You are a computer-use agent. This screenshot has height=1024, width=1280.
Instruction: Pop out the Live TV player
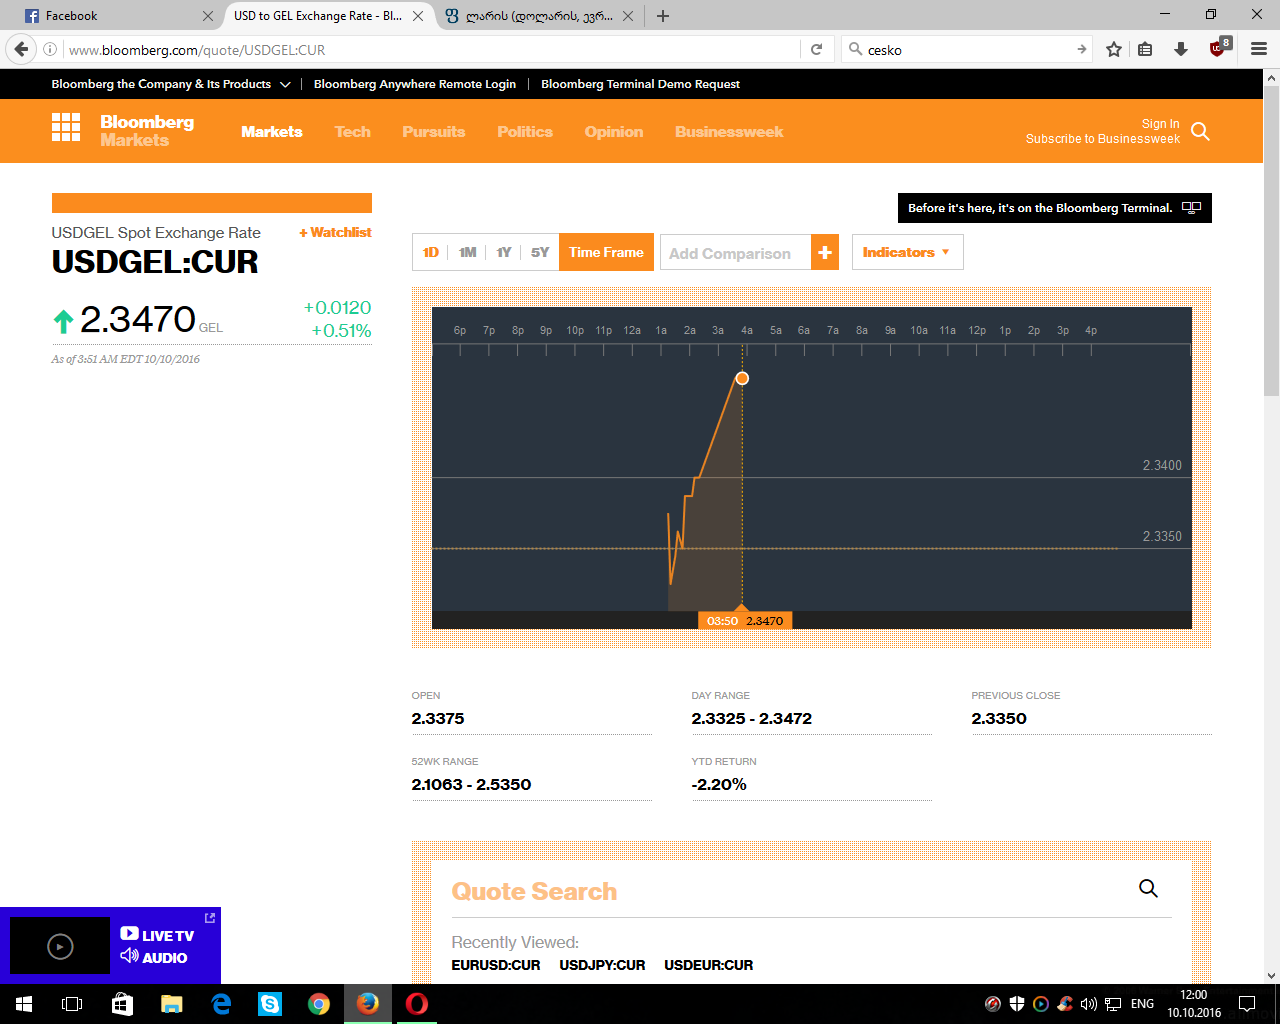tap(210, 918)
